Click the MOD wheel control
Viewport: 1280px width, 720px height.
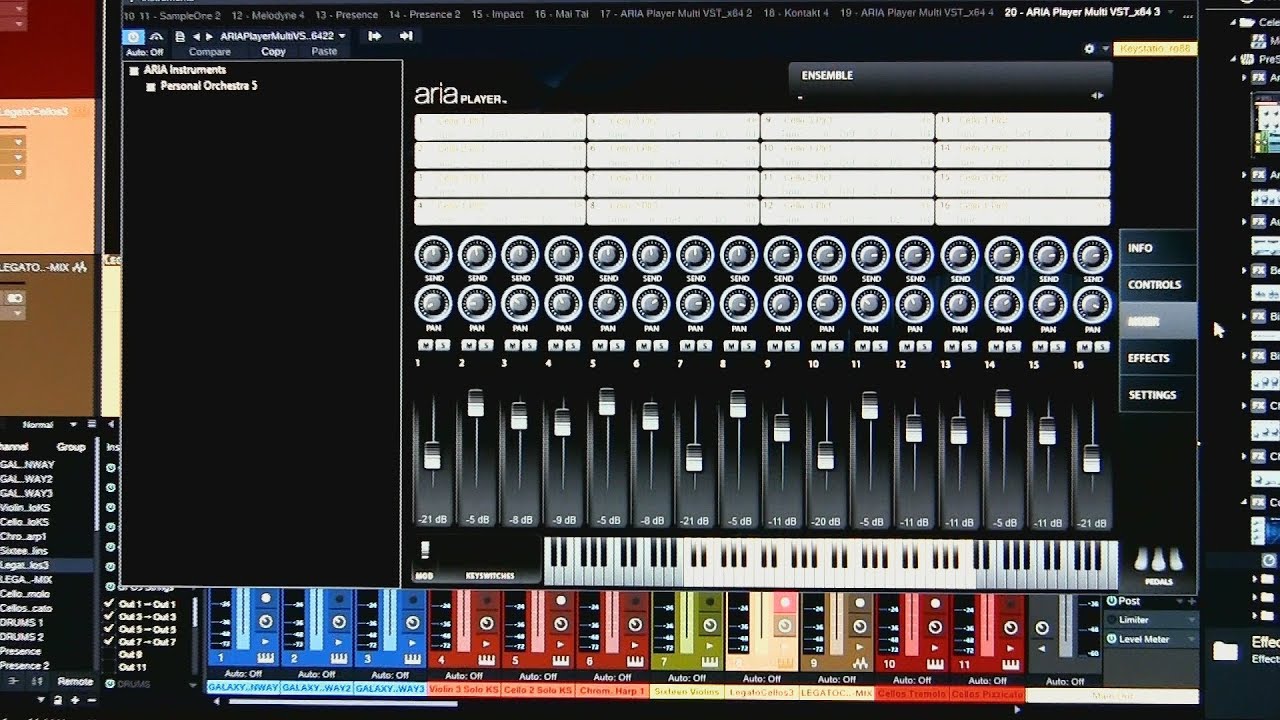click(425, 551)
